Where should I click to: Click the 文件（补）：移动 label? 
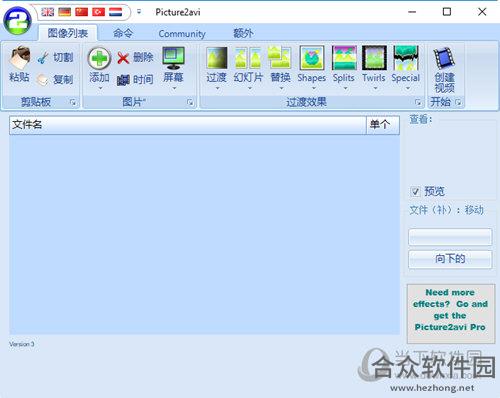(x=447, y=210)
